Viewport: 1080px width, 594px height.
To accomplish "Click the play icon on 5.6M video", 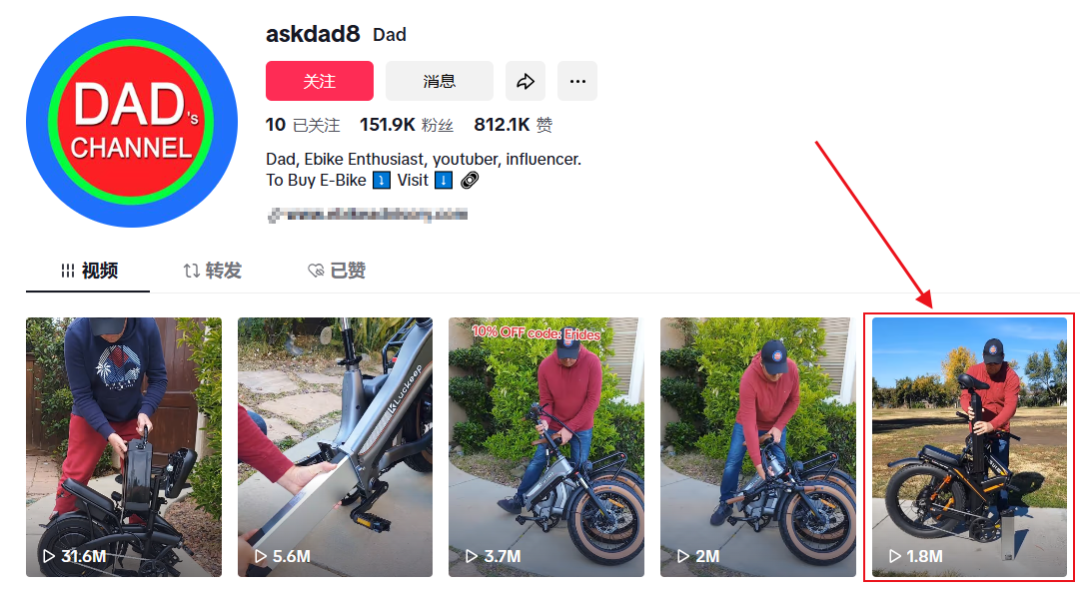I will [260, 556].
